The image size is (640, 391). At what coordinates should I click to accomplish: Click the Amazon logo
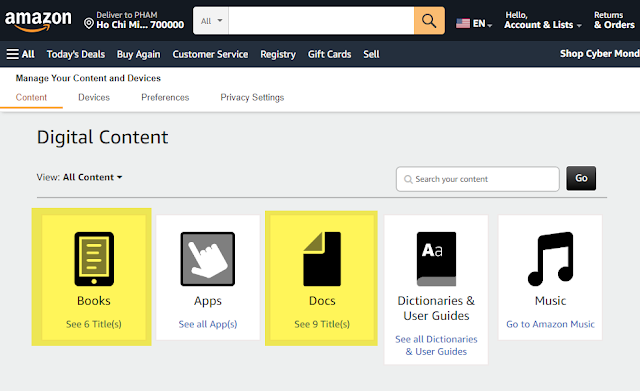(38, 21)
